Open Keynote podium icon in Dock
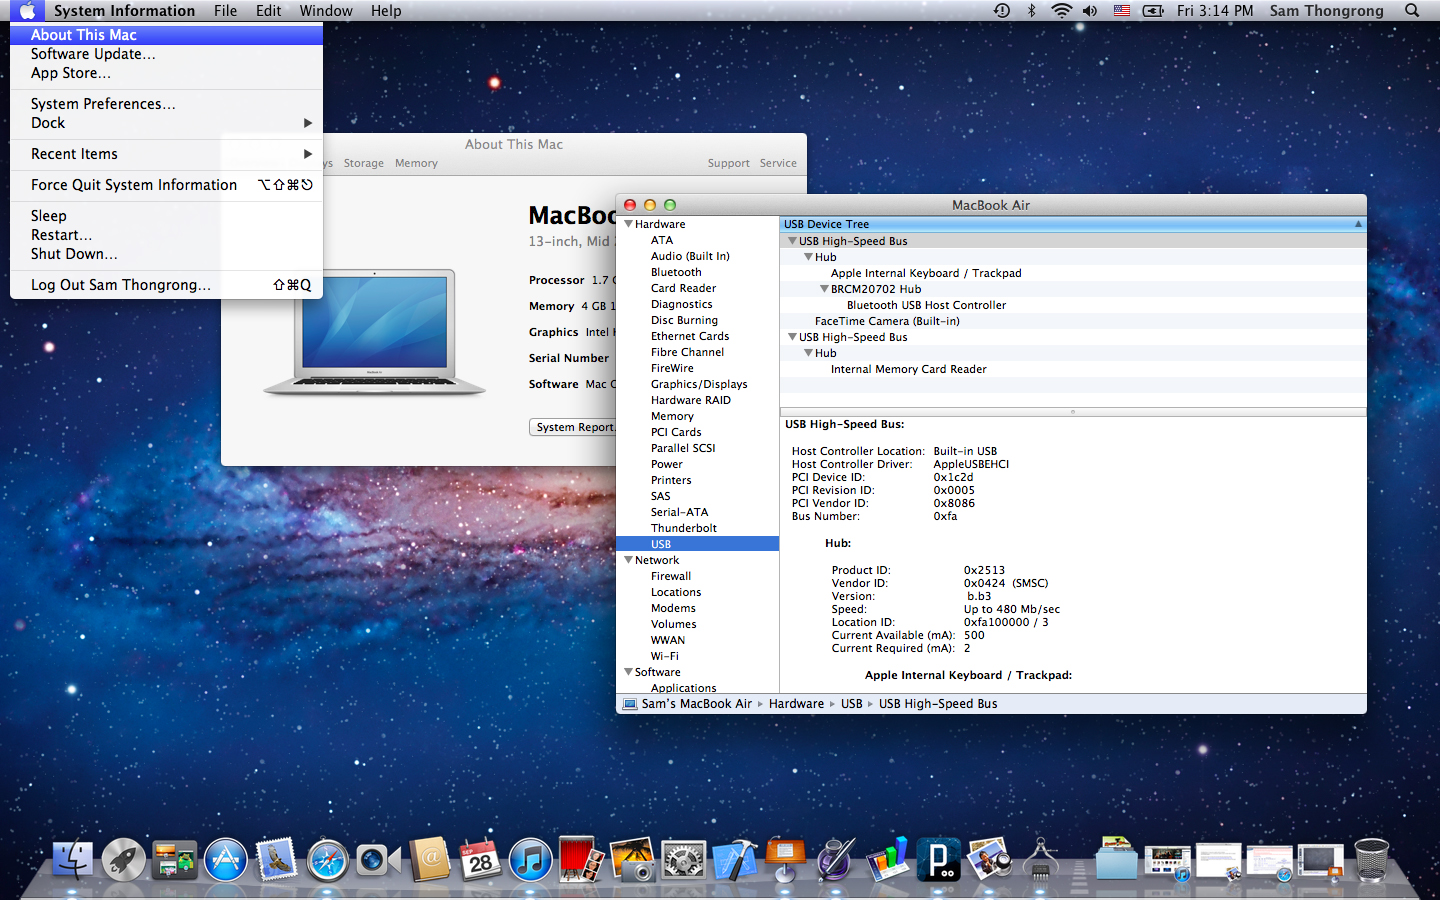The width and height of the screenshot is (1440, 900). 786,860
